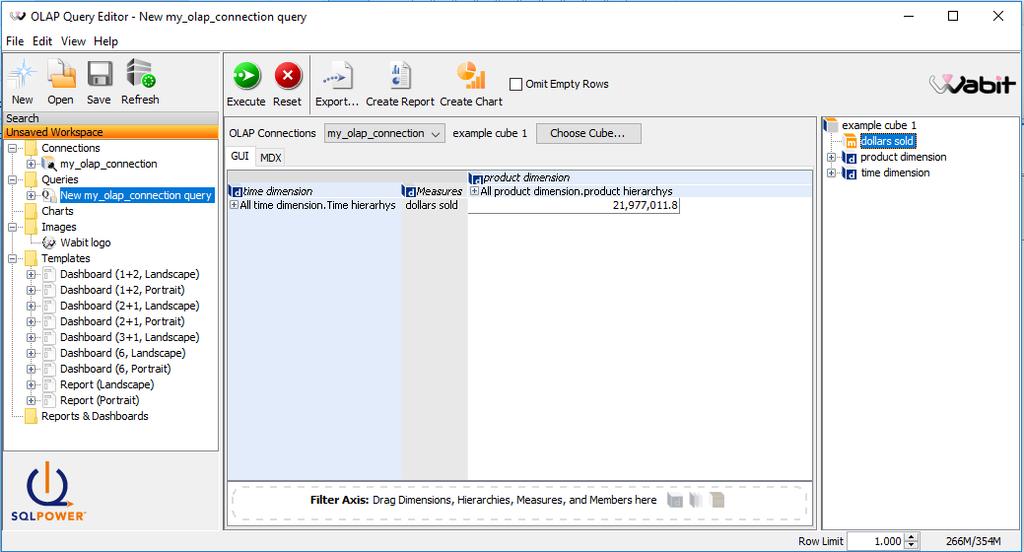Expand the time dimension node in cube tree
Screen dimensions: 1024x552
pos(831,173)
